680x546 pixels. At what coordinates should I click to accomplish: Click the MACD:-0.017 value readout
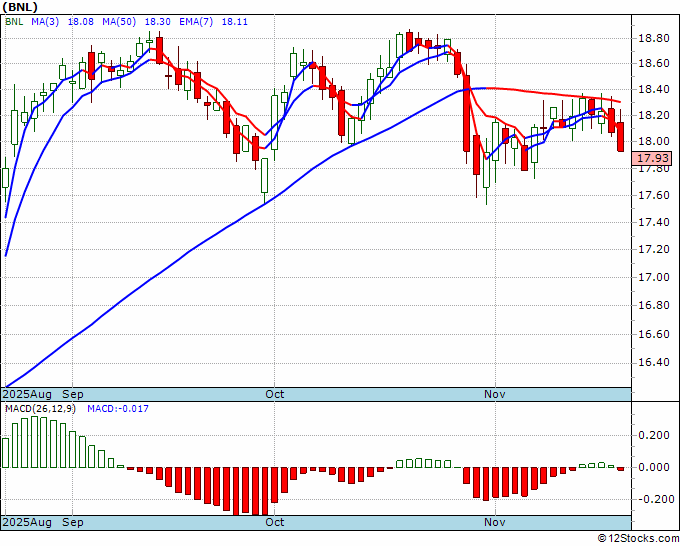[118, 409]
